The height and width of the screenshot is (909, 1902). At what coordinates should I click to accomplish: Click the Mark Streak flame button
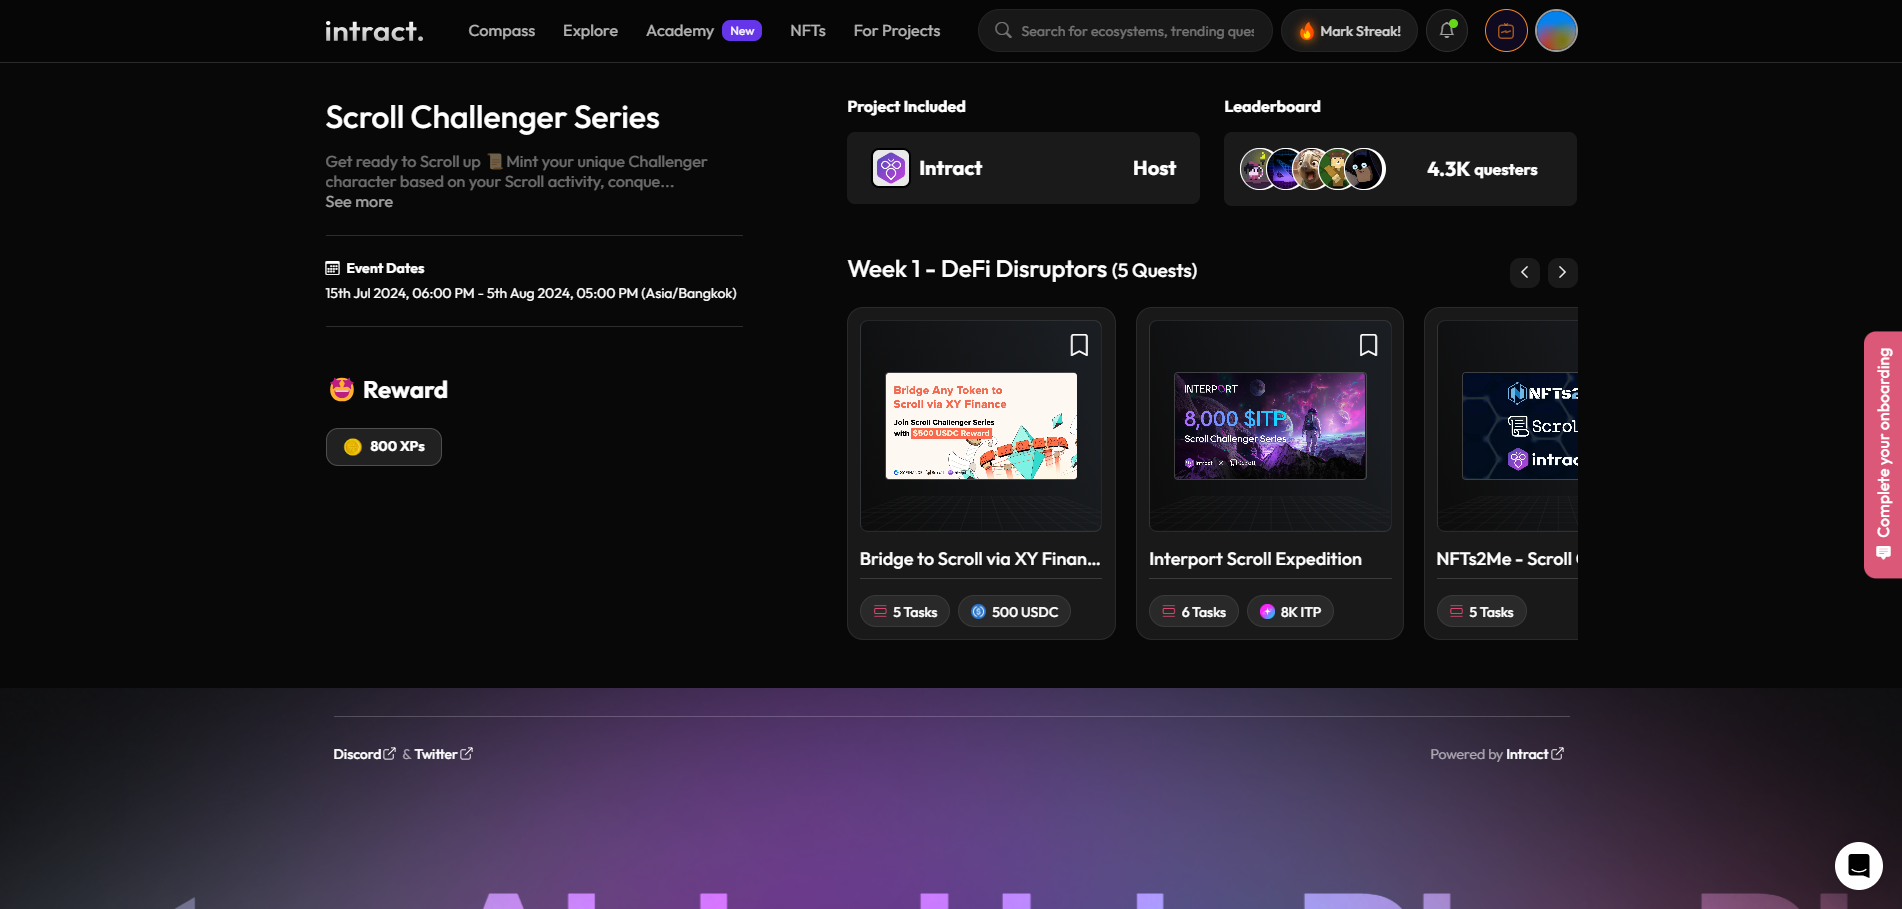[x=1349, y=31]
